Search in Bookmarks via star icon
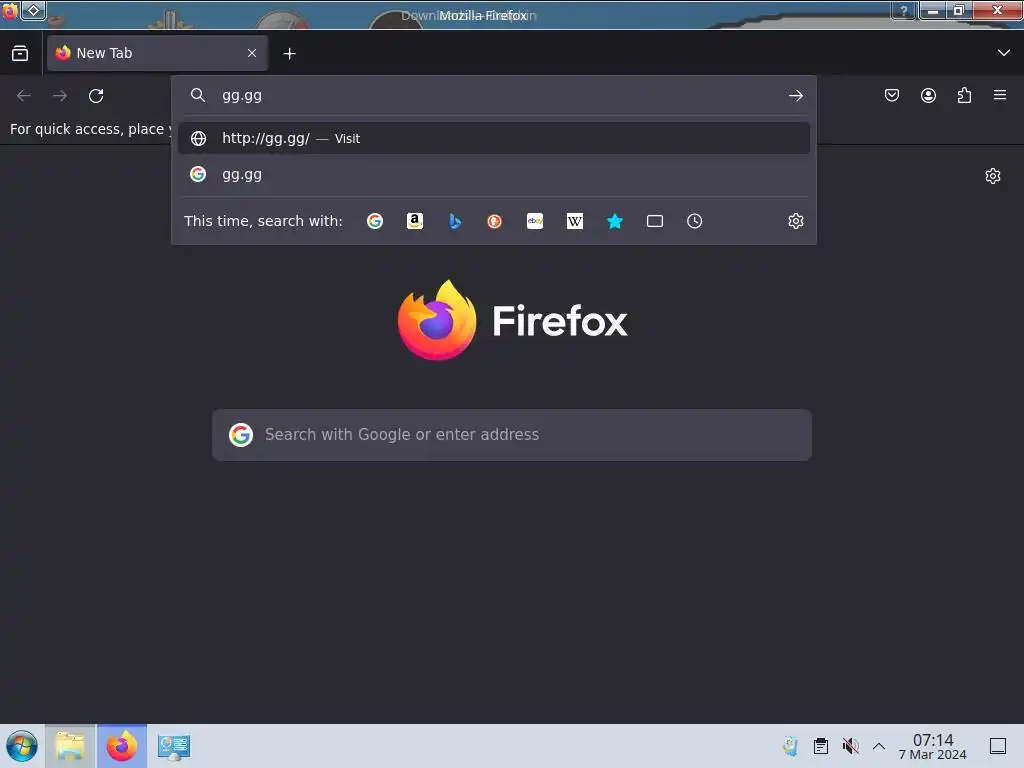1024x768 pixels. tap(615, 221)
